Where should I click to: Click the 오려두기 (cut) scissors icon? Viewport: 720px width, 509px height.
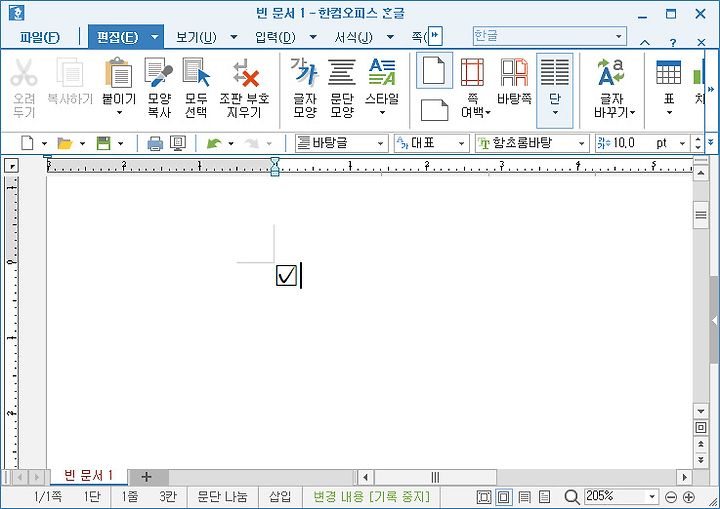23,73
